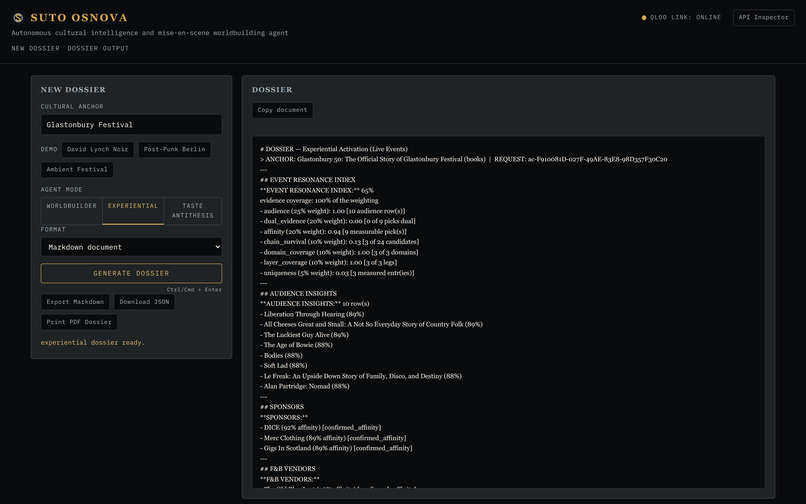Click the '## AUDIENCE INSIGHTS' heading line
The width and height of the screenshot is (806, 504).
[298, 293]
